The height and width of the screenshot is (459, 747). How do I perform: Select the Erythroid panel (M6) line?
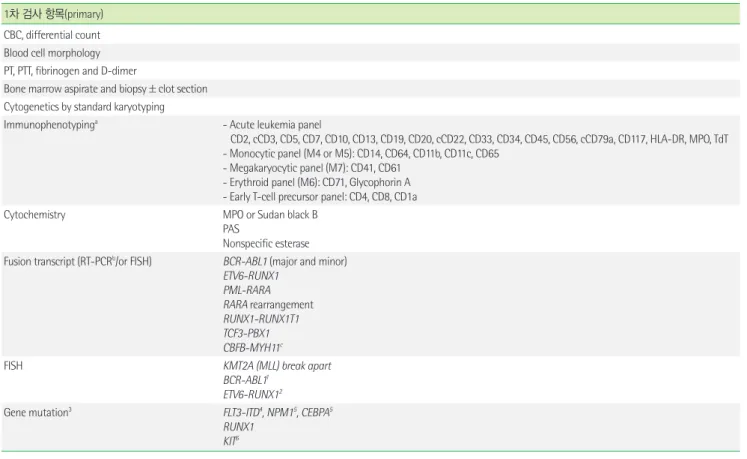317,183
